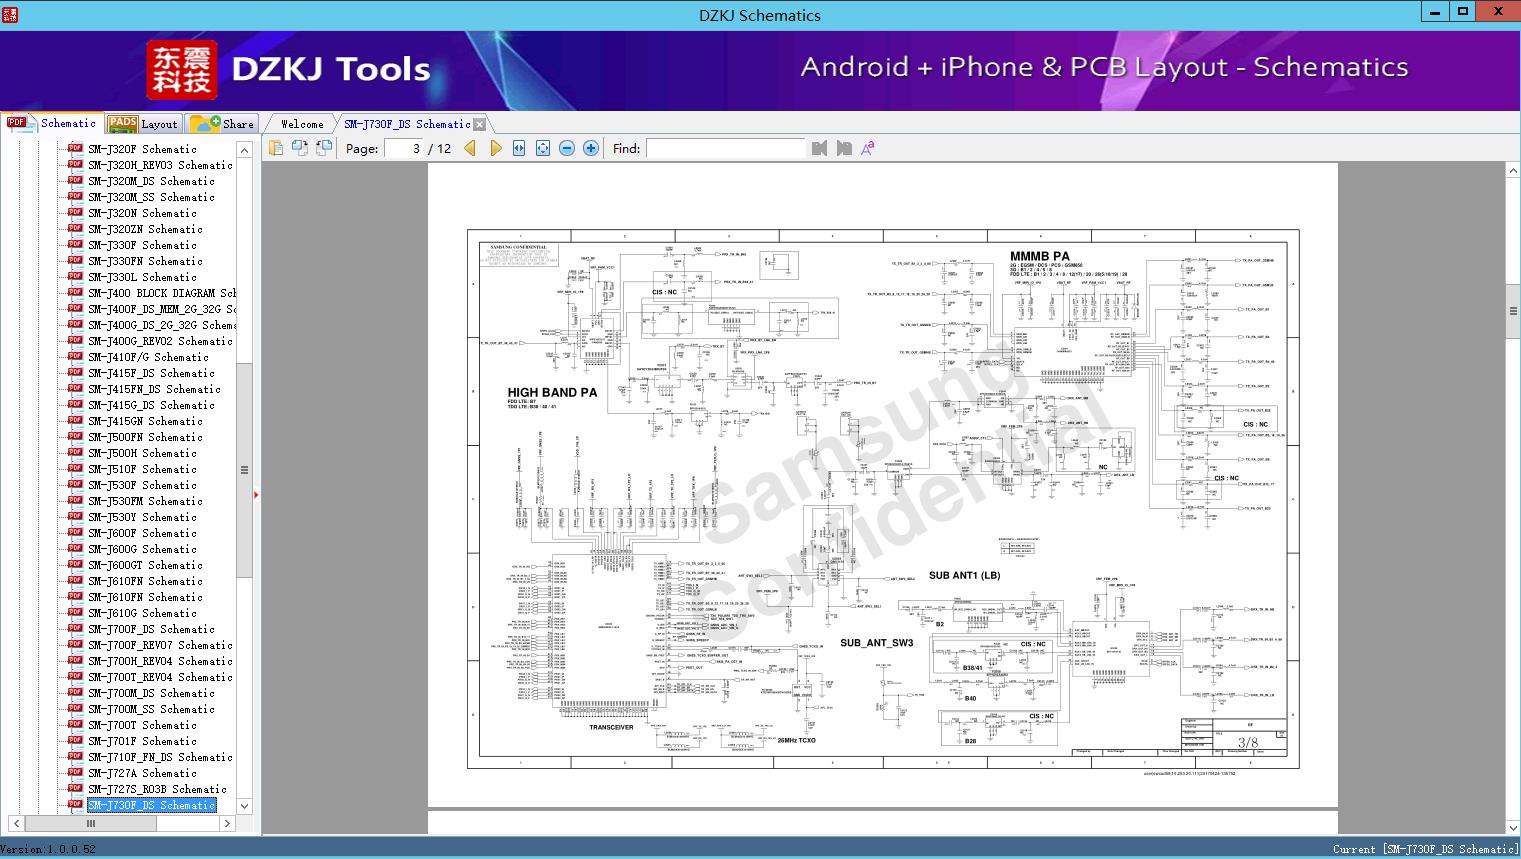
Task: Select SM-J730F_DS Schematic in tree
Action: pyautogui.click(x=151, y=805)
